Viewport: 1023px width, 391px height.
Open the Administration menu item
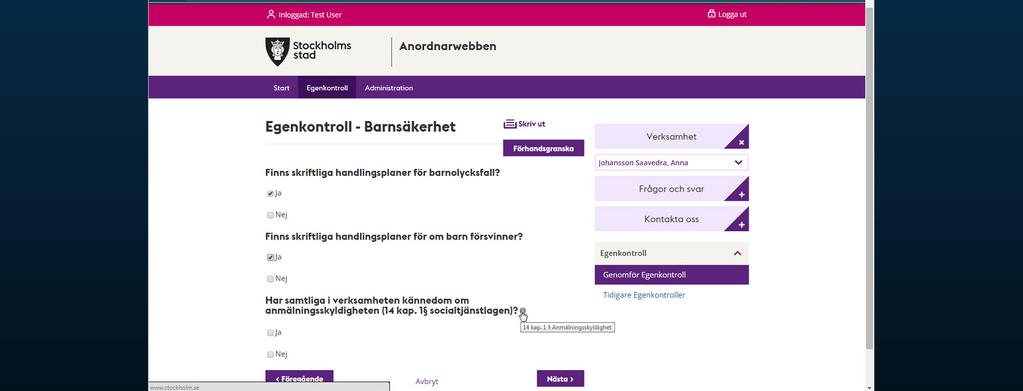[389, 88]
